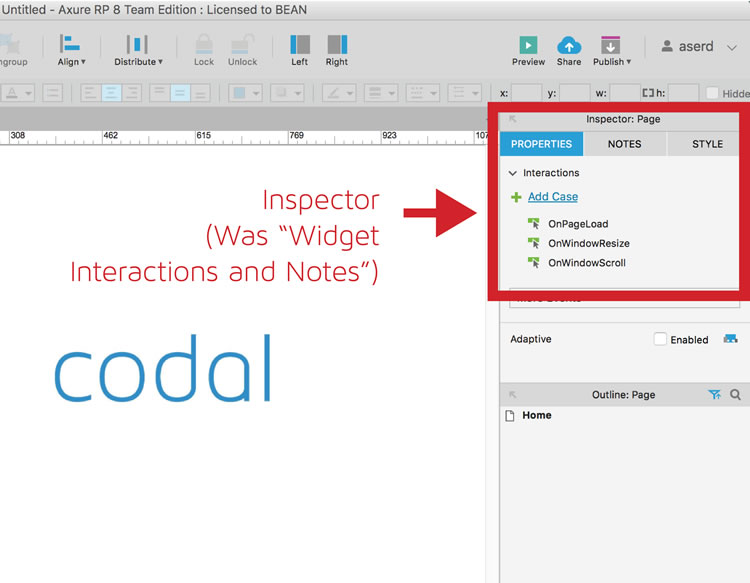
Task: Toggle the Left panel icon
Action: [x=300, y=50]
